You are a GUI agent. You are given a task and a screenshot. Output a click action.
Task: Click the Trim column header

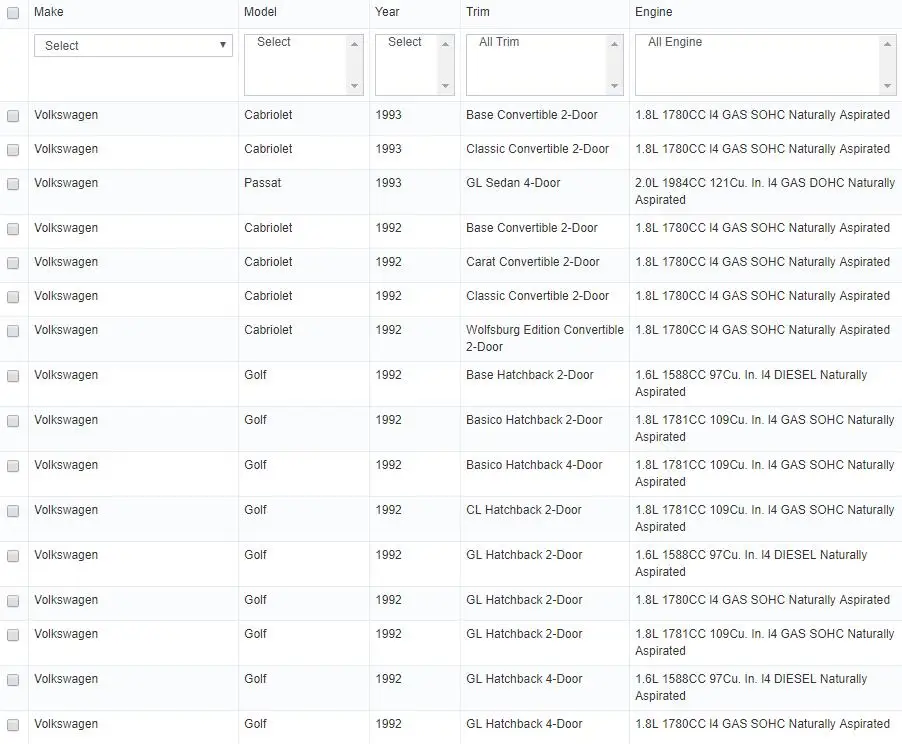pos(477,12)
